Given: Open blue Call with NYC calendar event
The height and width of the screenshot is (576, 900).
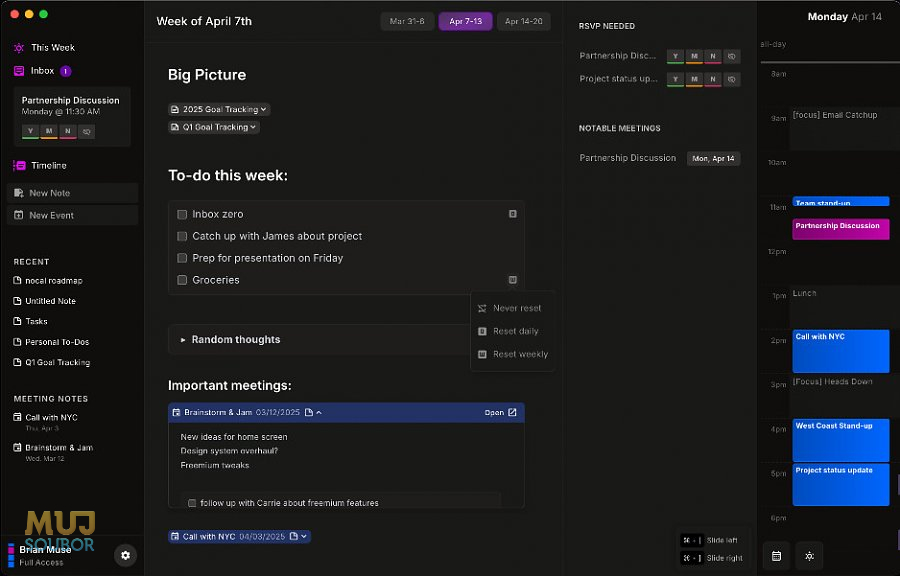Looking at the screenshot, I should pos(841,351).
